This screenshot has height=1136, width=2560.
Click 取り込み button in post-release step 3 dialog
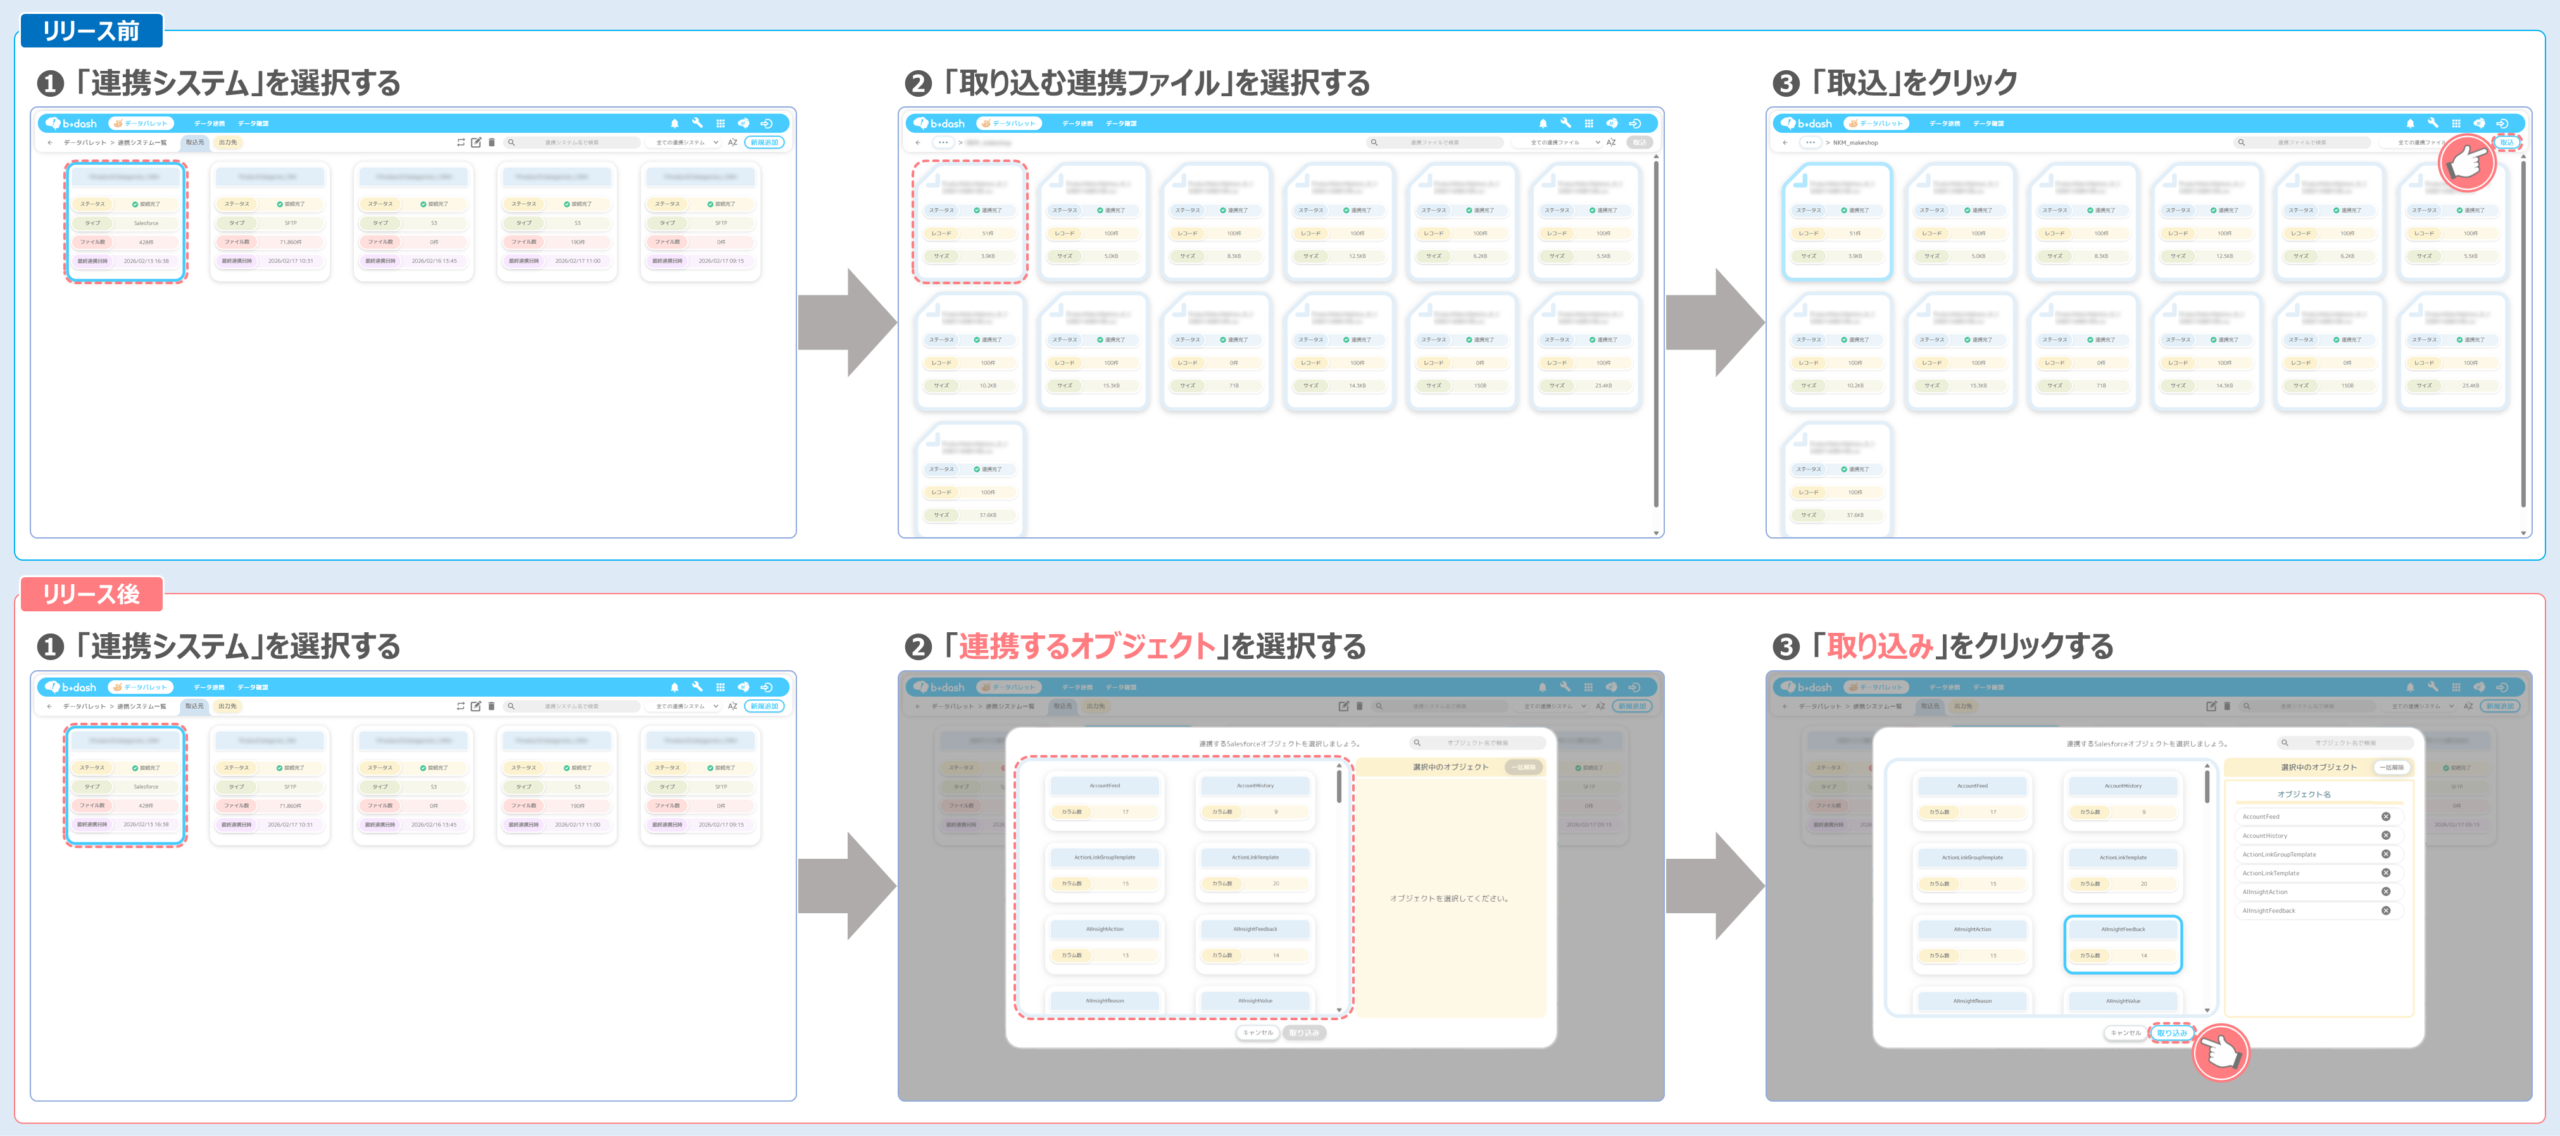2172,1033
